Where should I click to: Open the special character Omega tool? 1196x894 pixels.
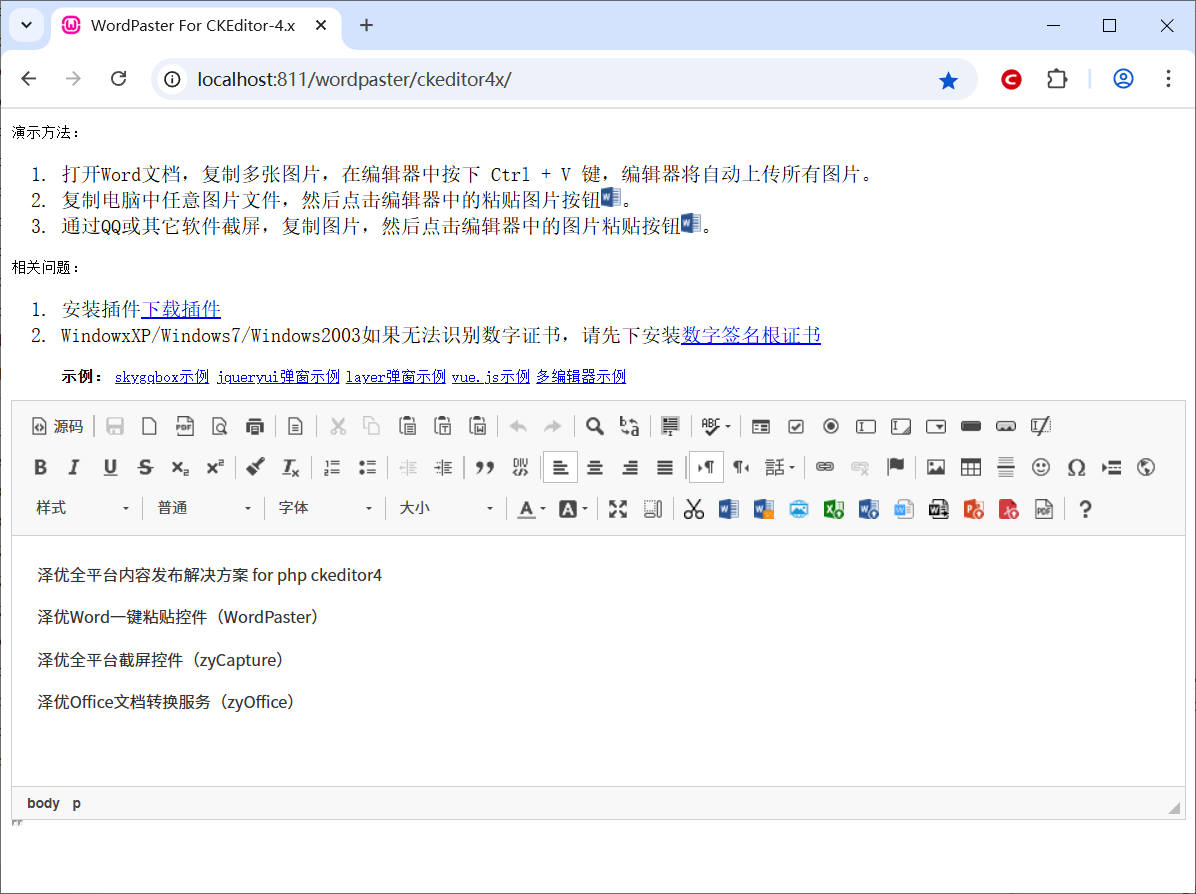[x=1077, y=467]
